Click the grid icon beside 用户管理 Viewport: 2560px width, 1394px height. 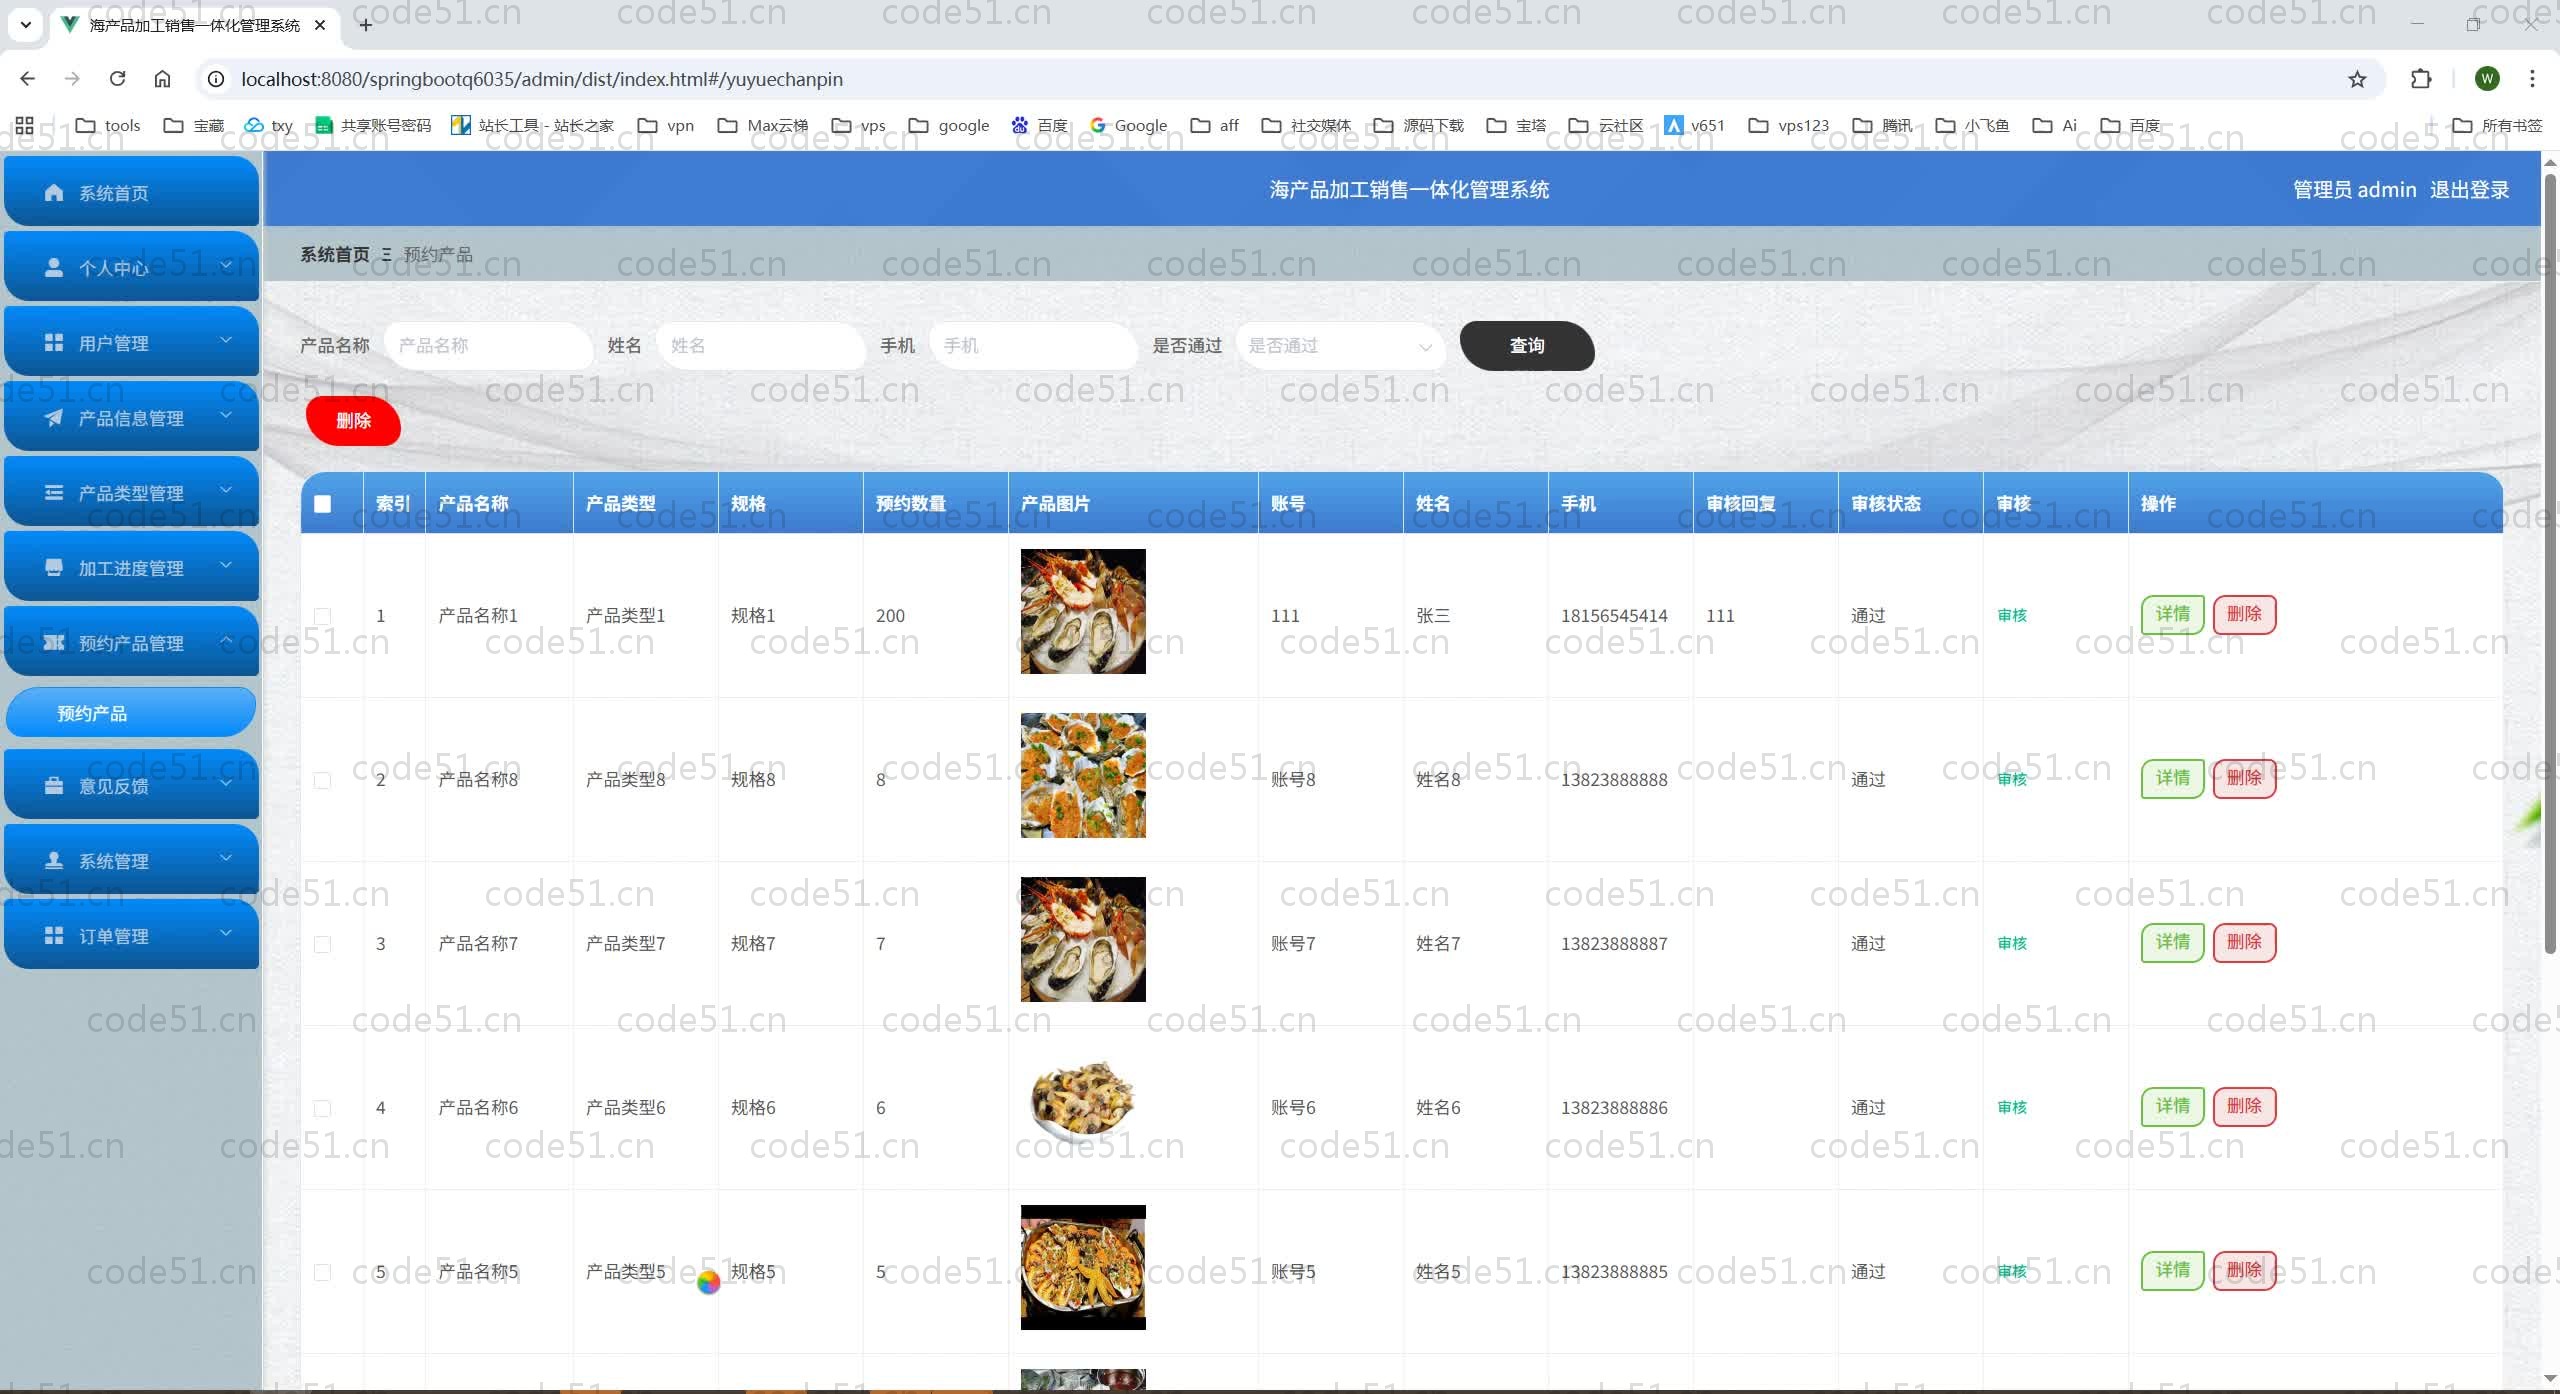pyautogui.click(x=54, y=343)
